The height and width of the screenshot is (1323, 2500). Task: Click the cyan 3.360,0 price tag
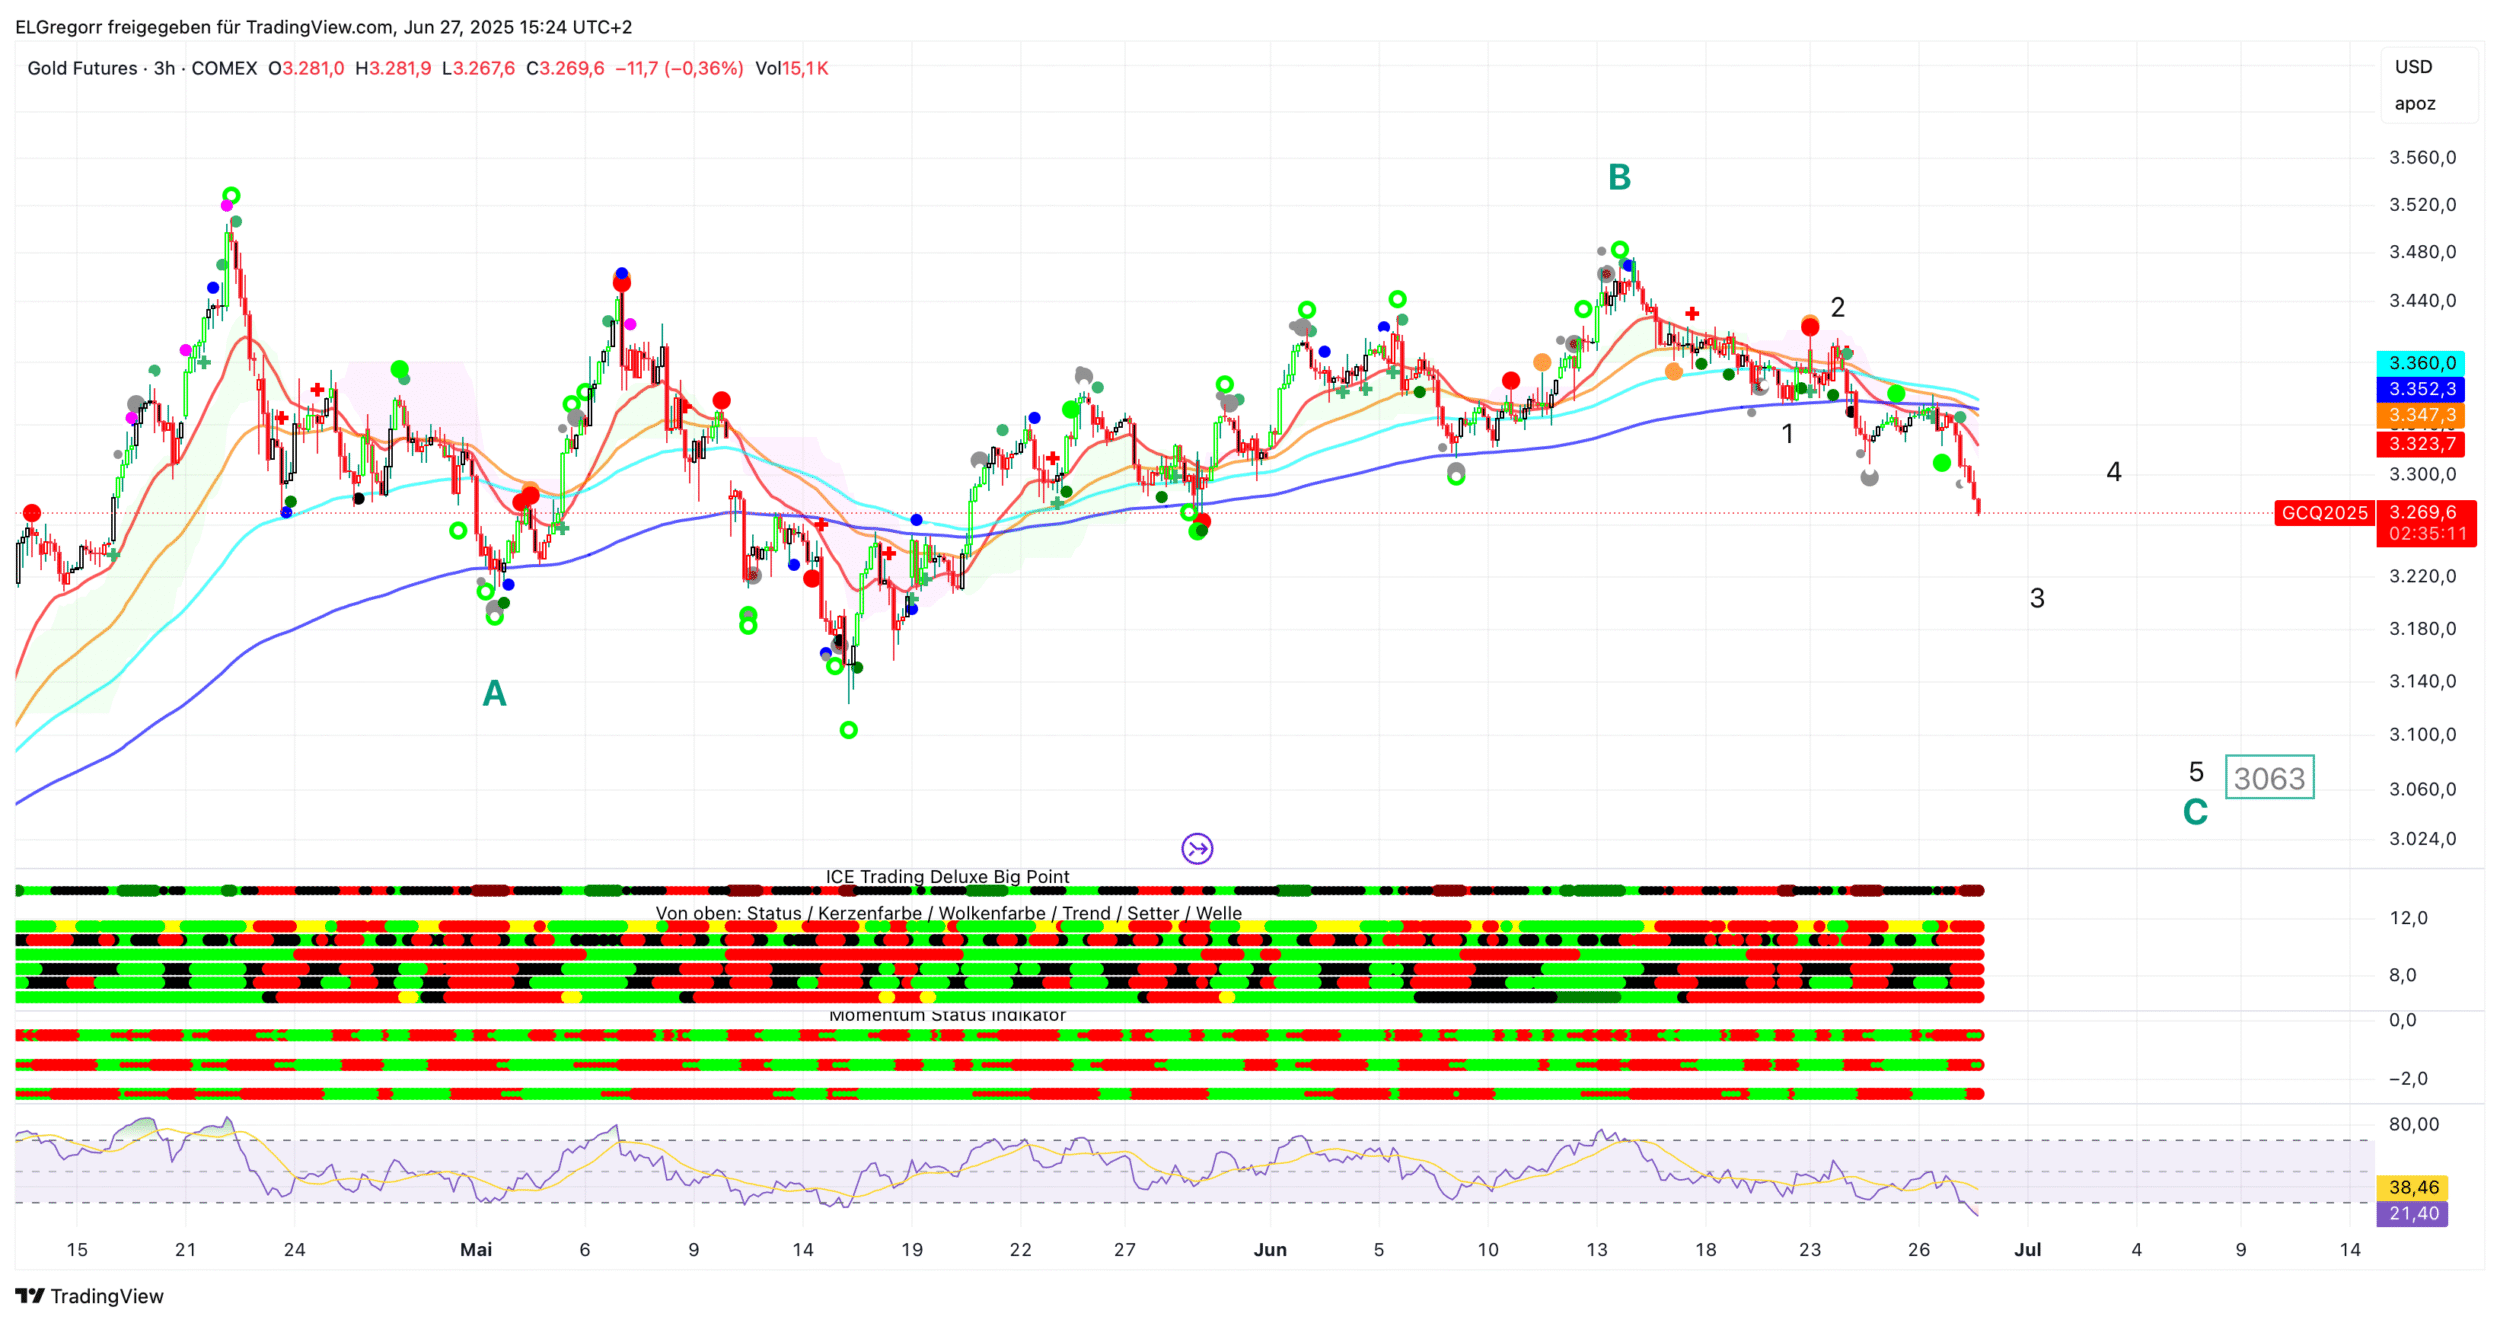coord(2421,363)
